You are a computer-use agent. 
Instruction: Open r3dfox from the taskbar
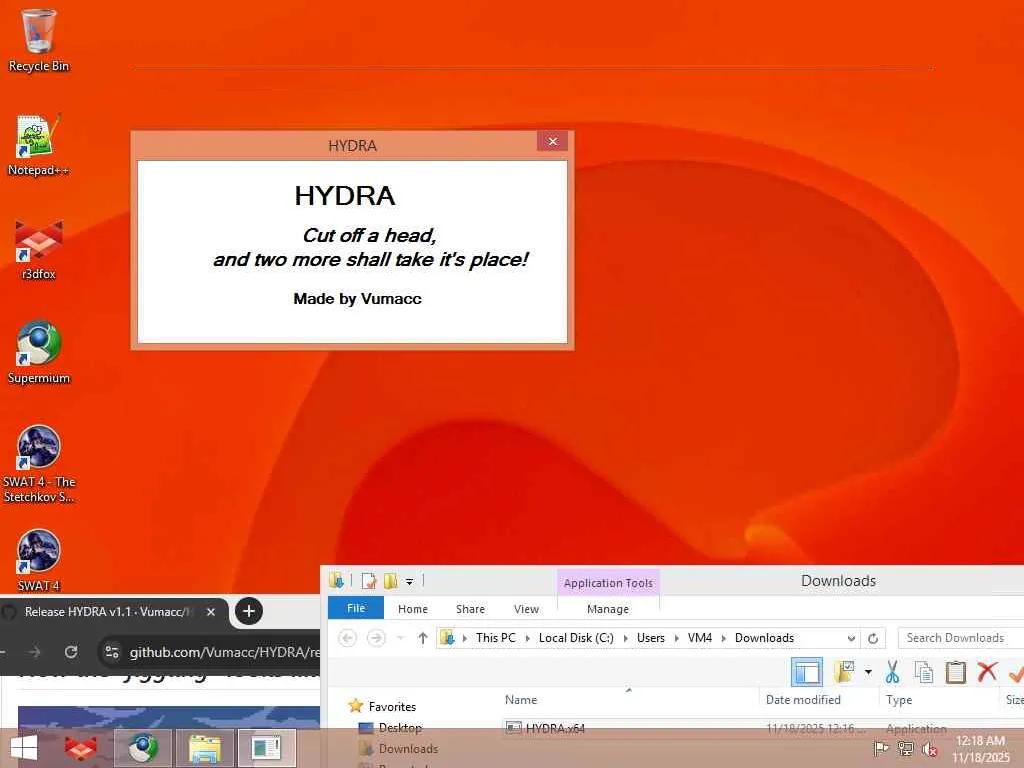click(80, 748)
